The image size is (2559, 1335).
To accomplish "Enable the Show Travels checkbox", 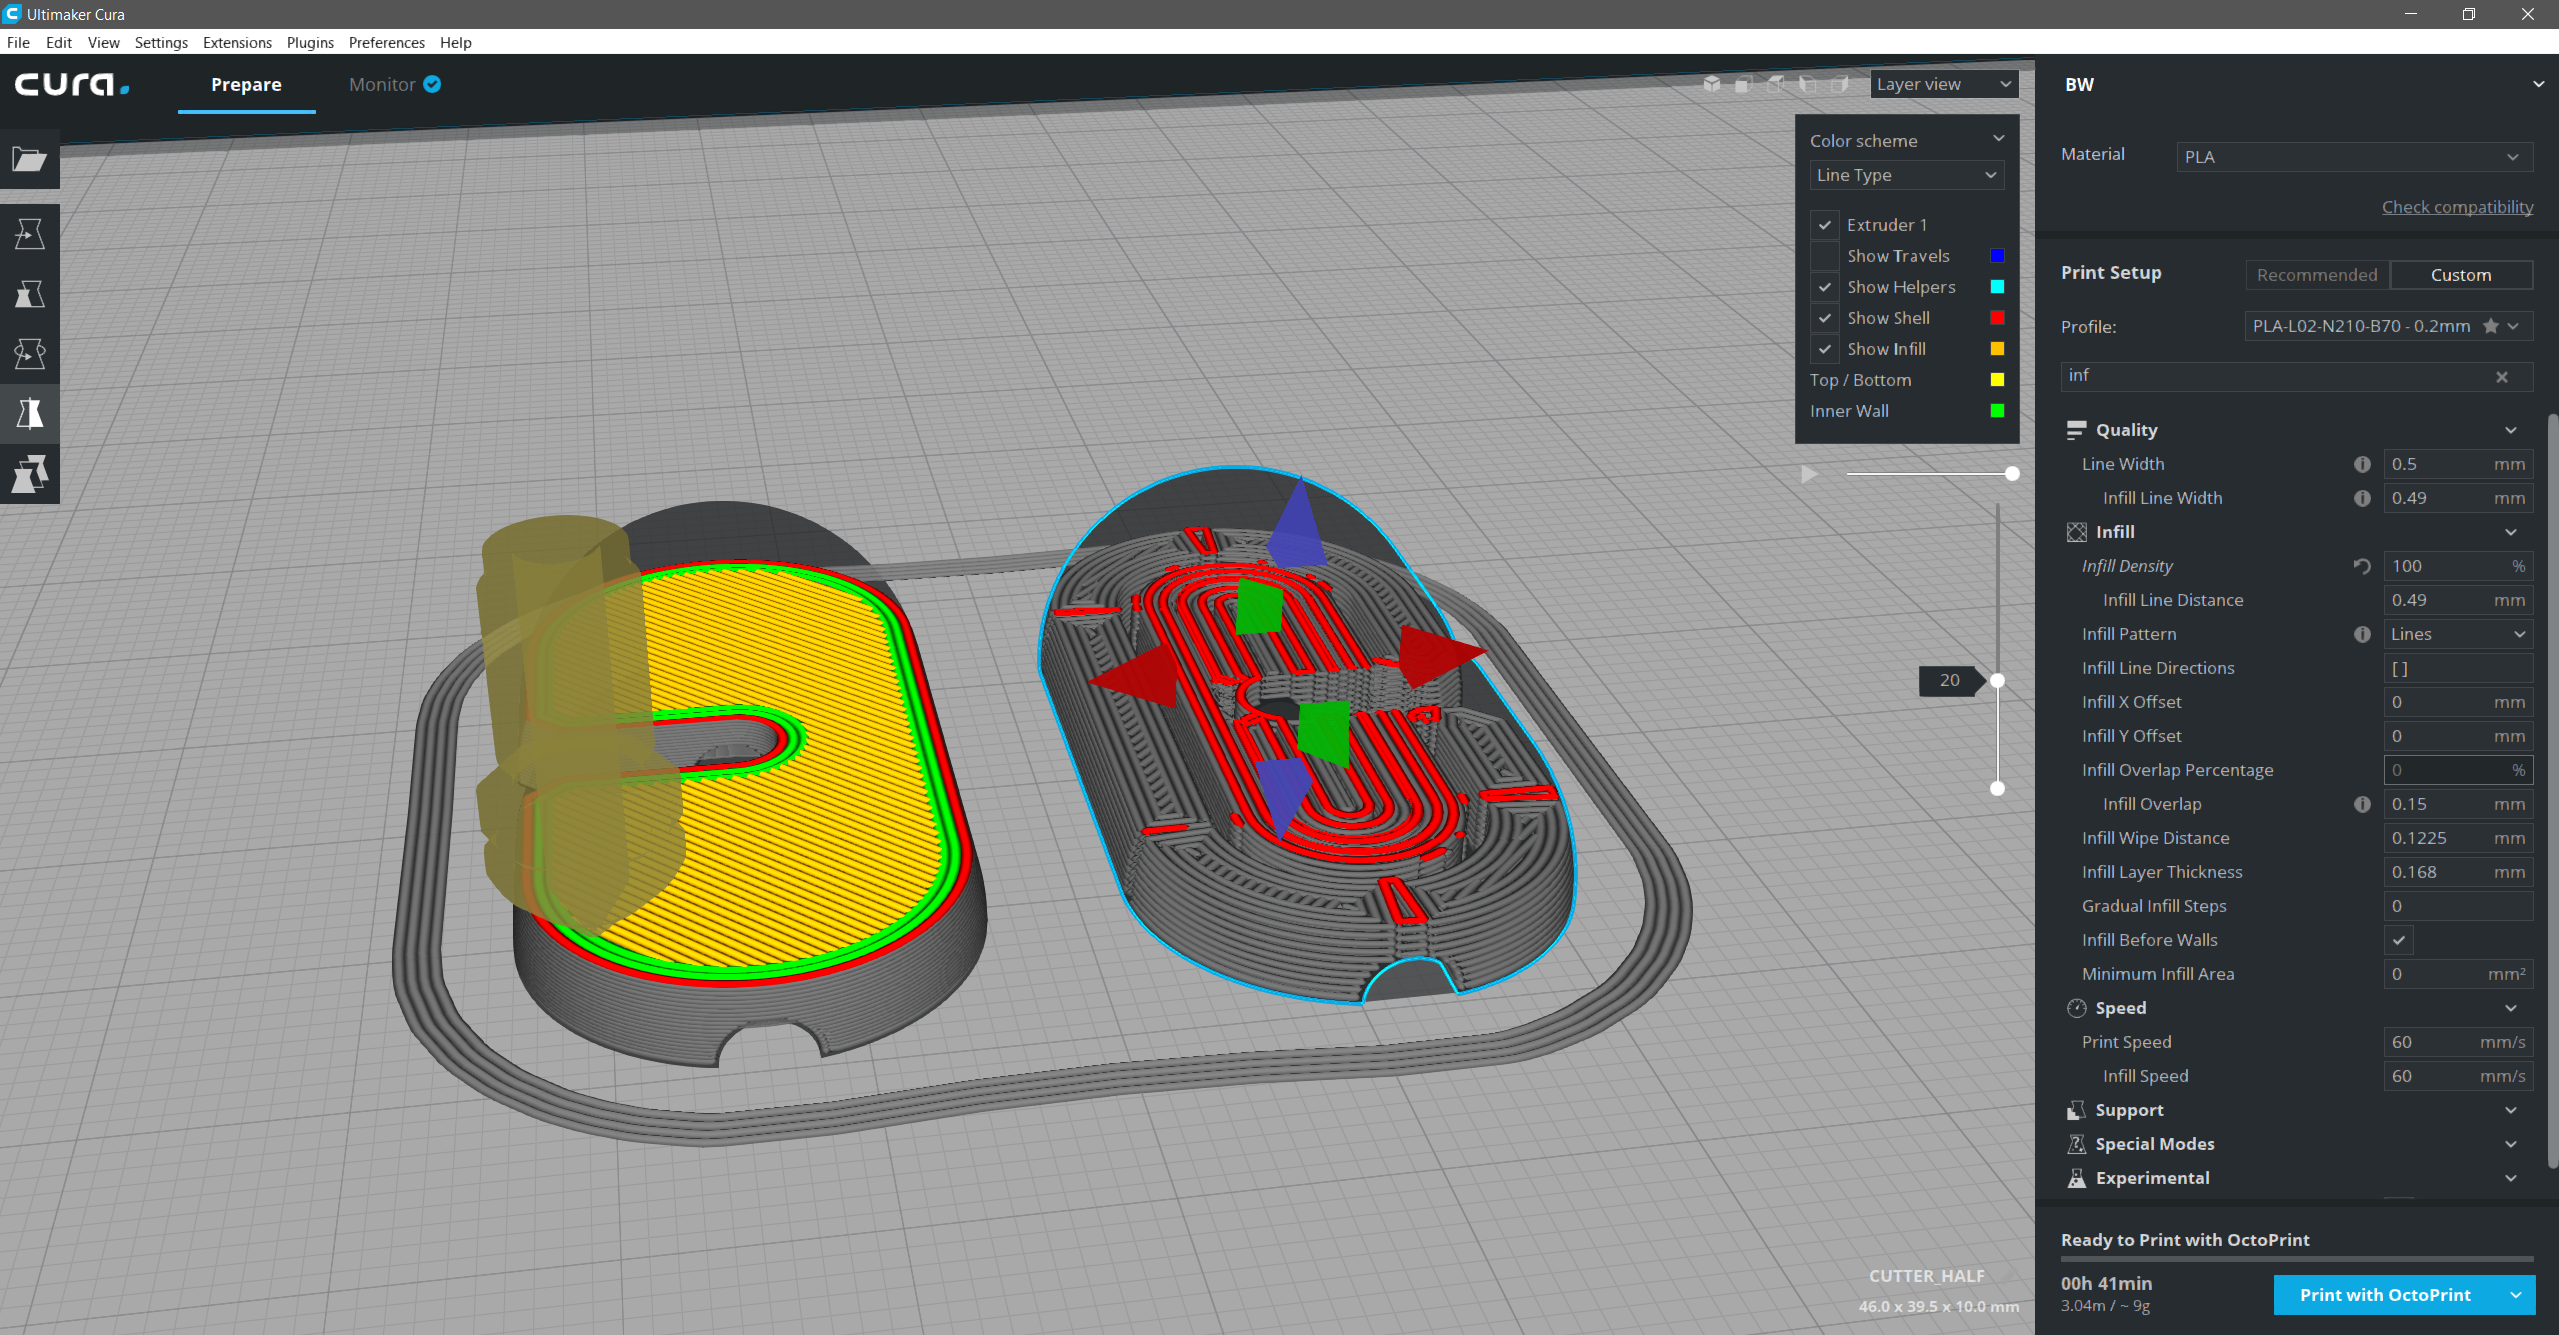I will [x=1825, y=256].
